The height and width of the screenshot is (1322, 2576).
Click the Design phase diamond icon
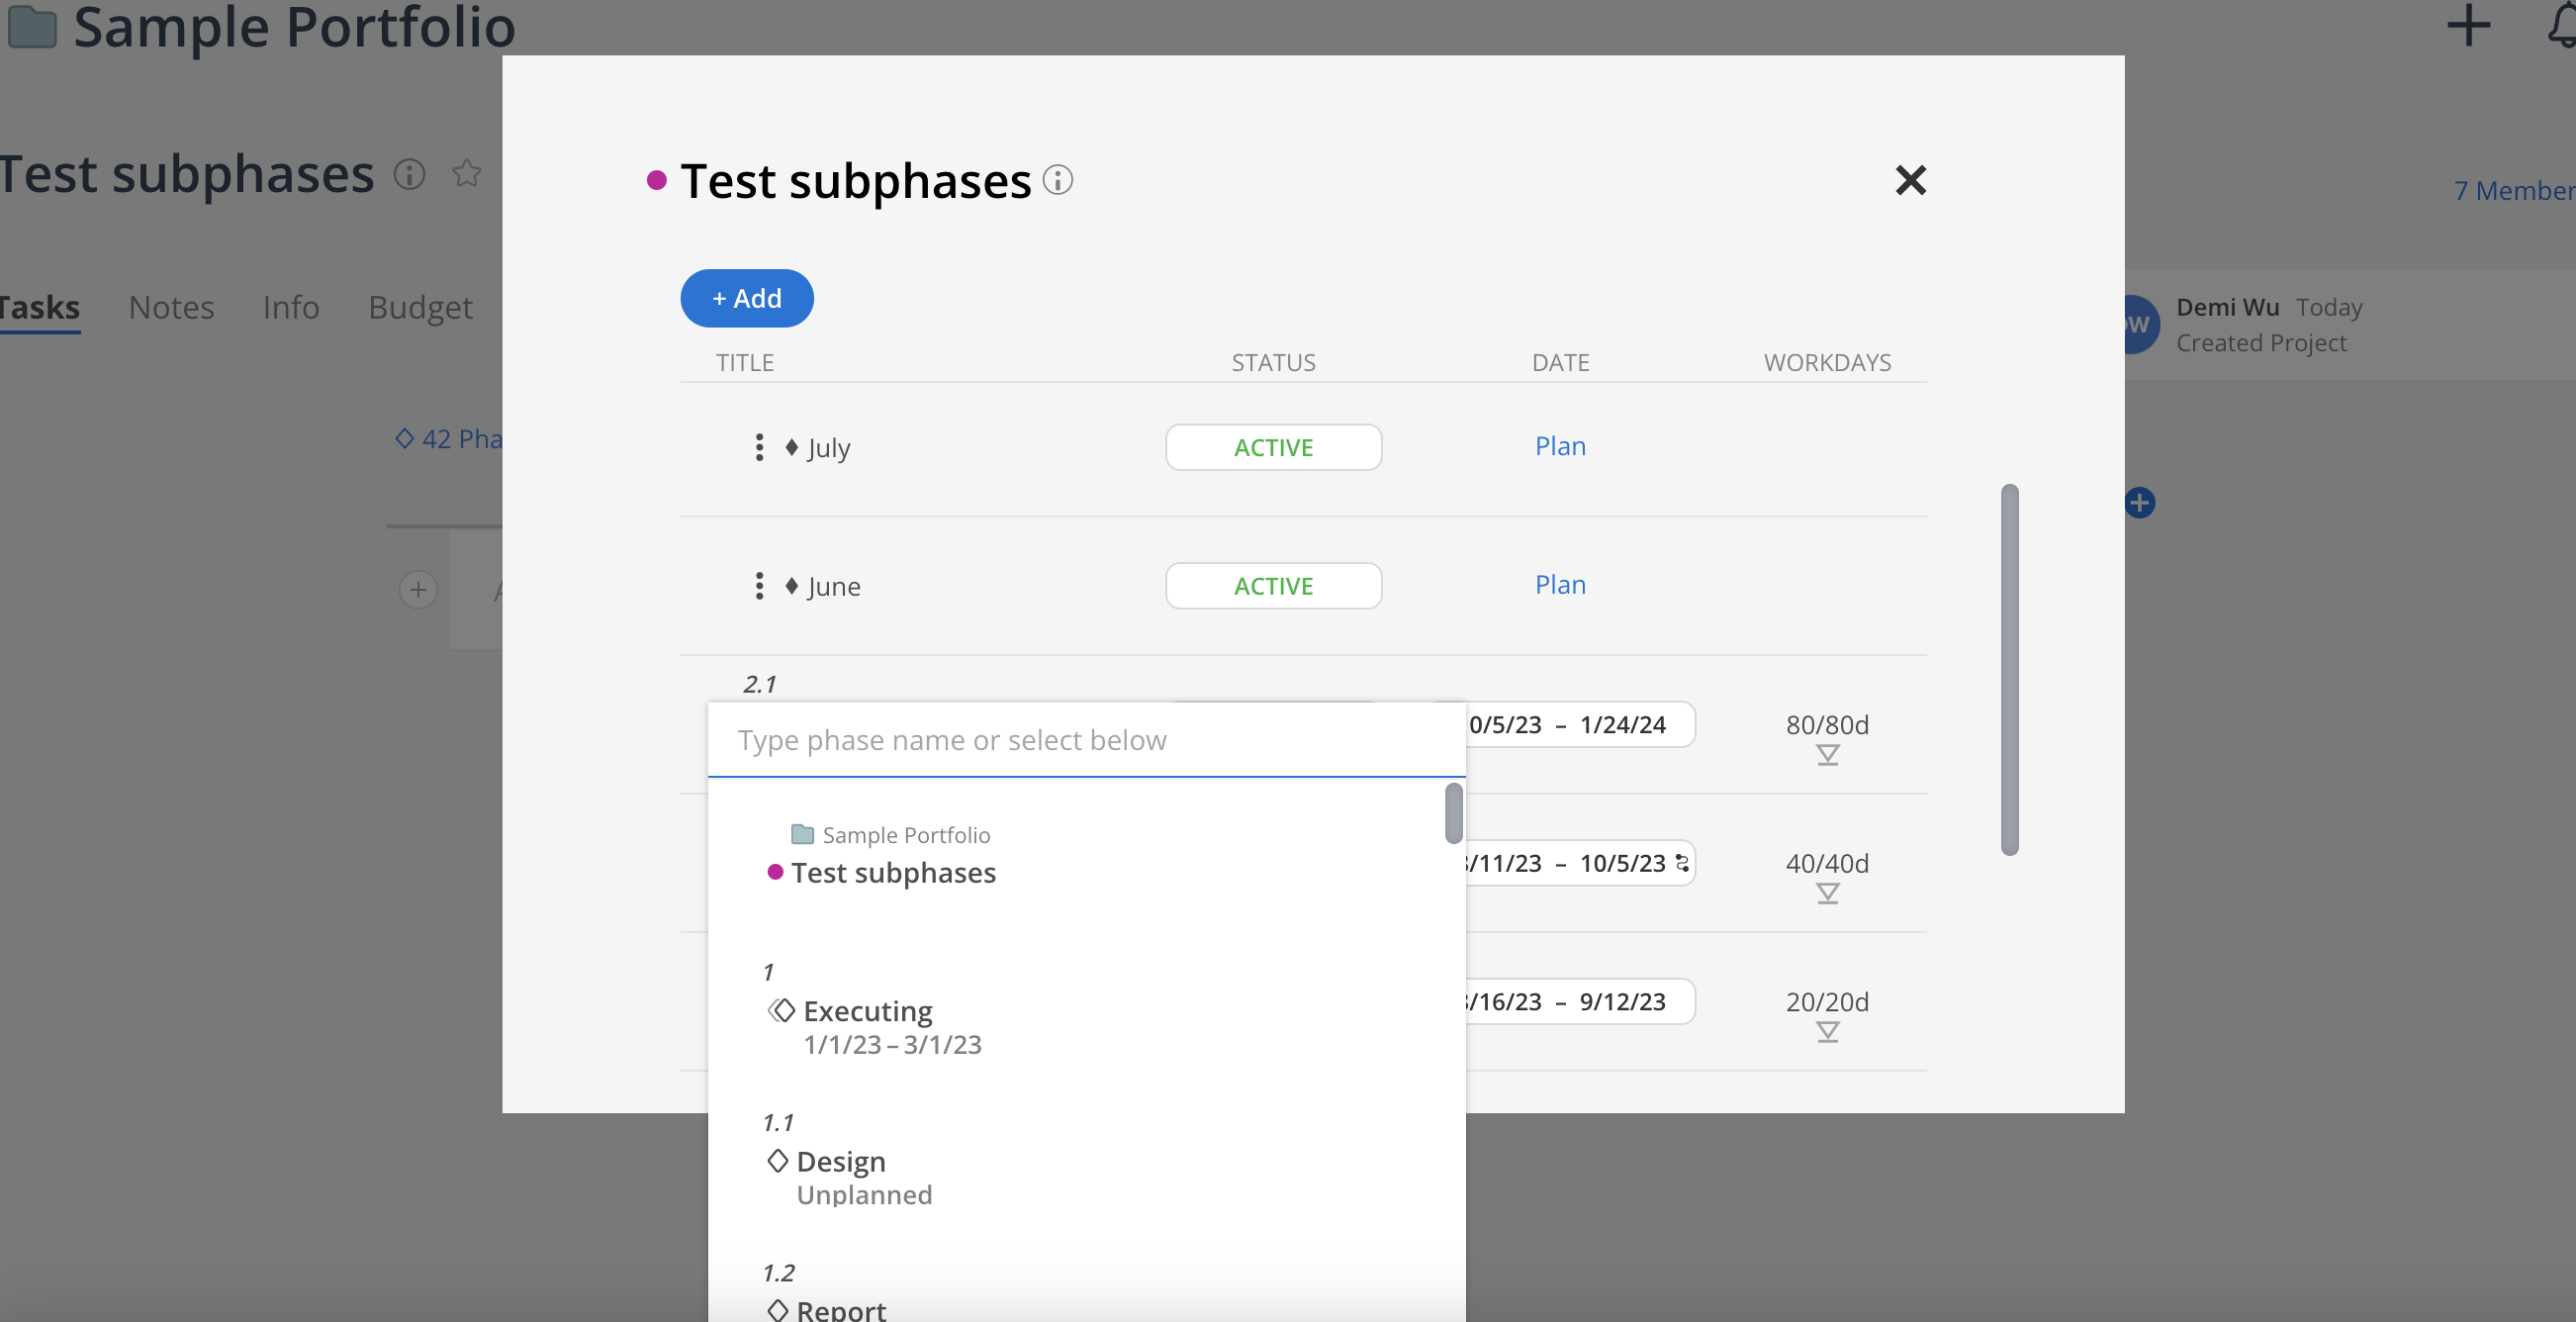[x=777, y=1160]
